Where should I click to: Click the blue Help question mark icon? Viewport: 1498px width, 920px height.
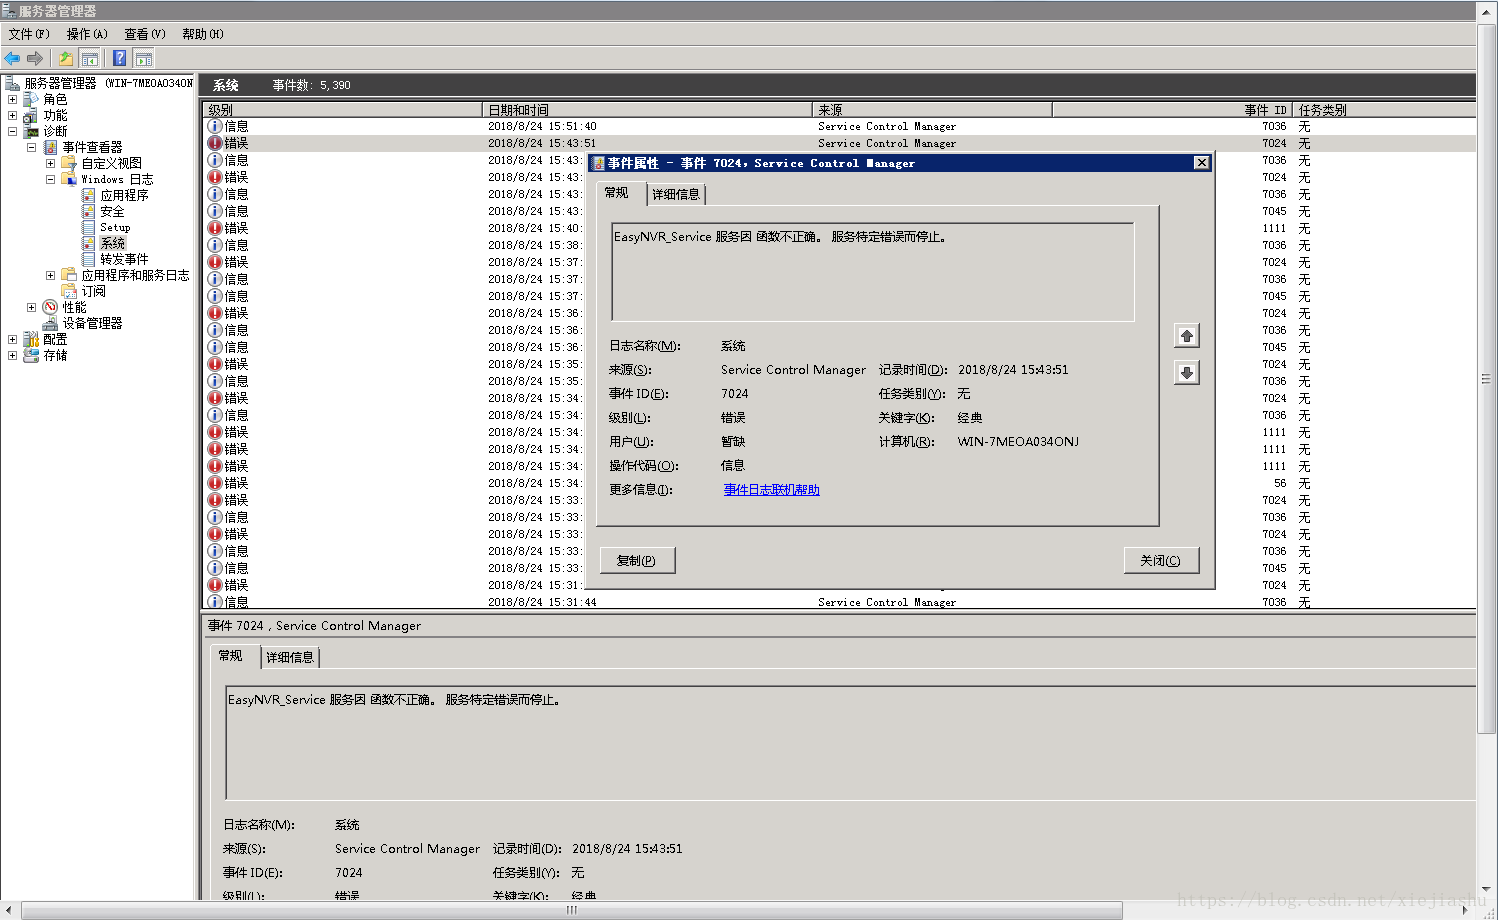pyautogui.click(x=119, y=58)
